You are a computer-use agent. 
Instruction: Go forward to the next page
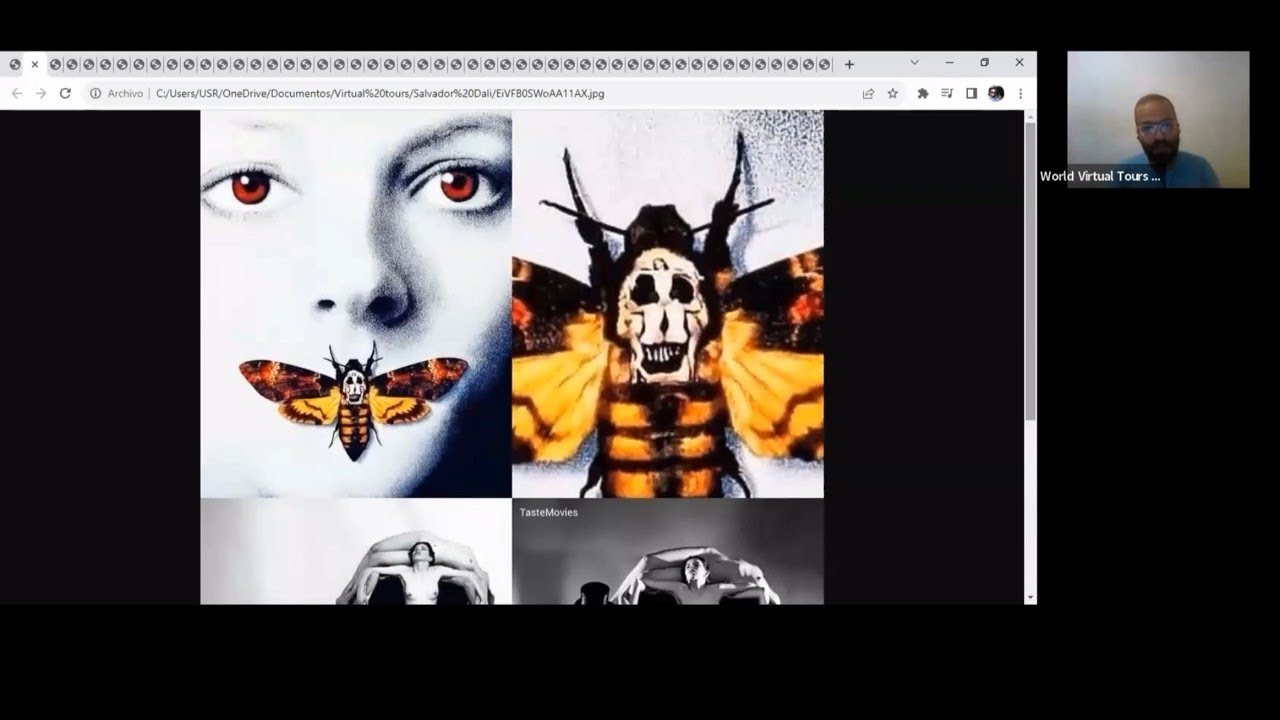click(x=41, y=93)
